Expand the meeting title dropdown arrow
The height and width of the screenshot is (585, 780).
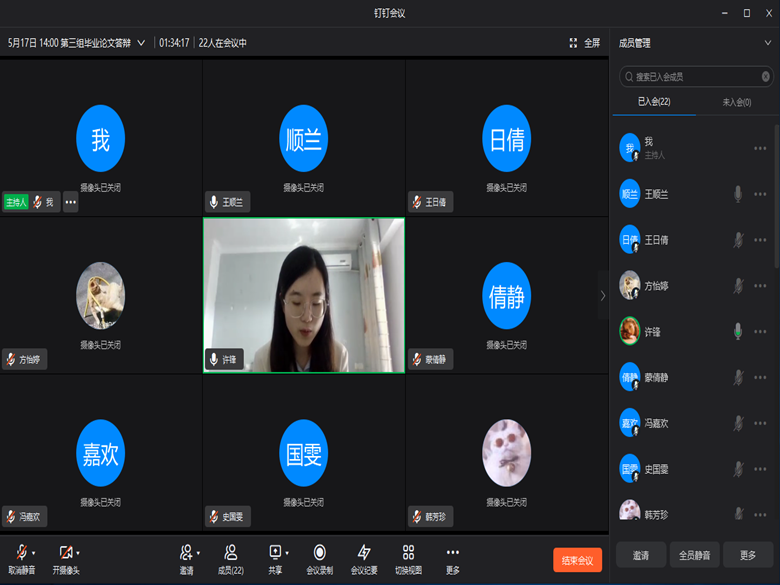[141, 43]
